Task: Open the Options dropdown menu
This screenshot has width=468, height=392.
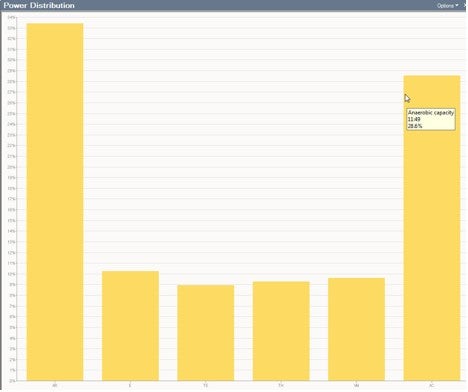Action: 447,6
